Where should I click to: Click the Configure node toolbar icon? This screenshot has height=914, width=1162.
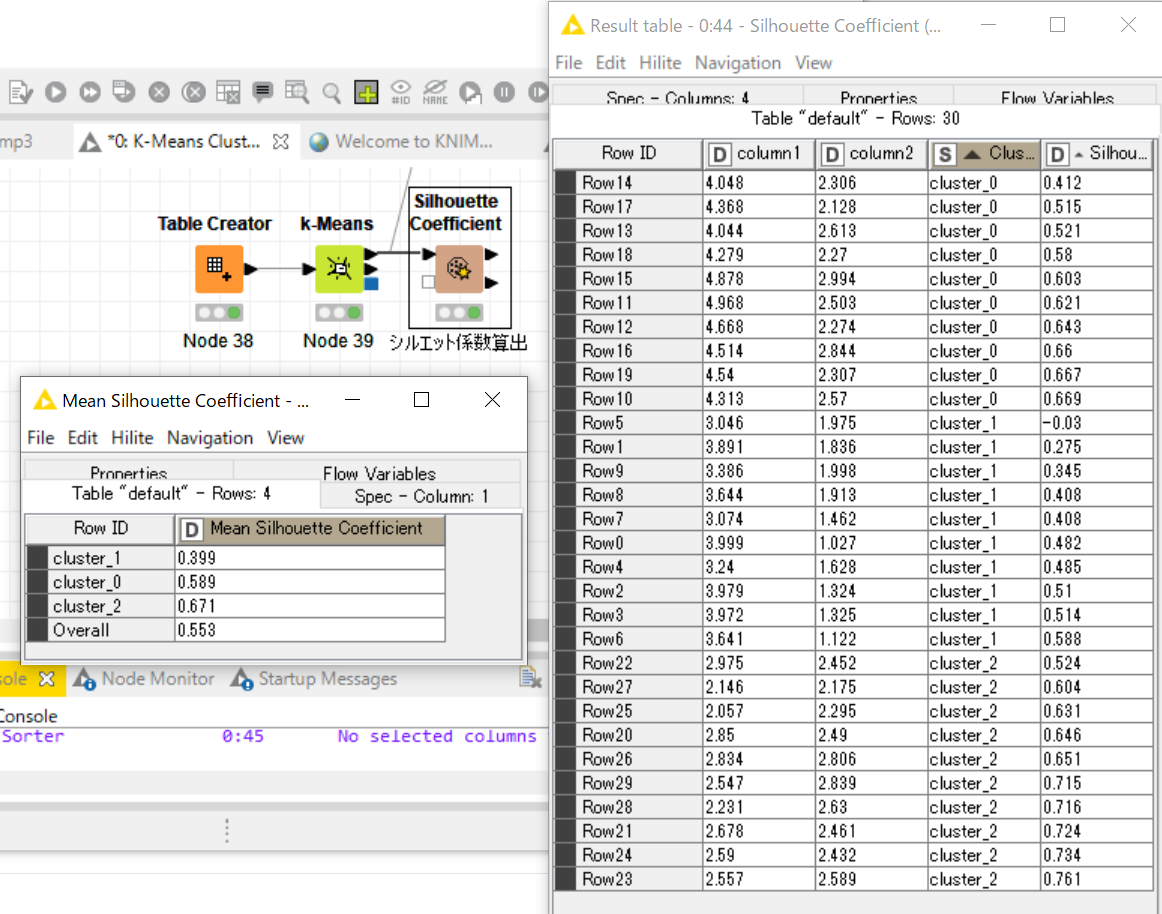pyautogui.click(x=21, y=92)
